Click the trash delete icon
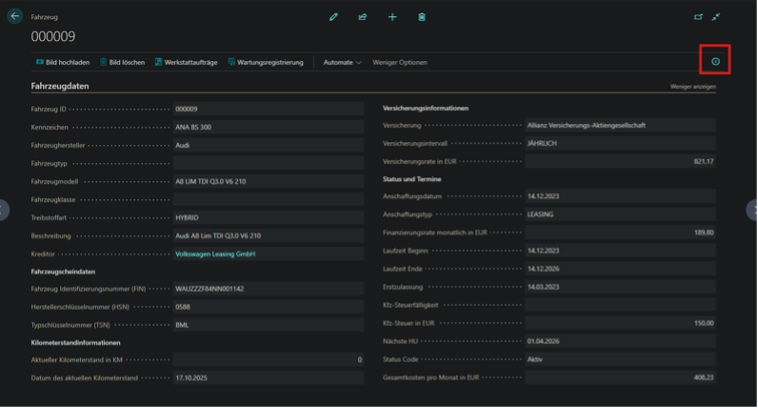The height and width of the screenshot is (408, 758). [422, 17]
